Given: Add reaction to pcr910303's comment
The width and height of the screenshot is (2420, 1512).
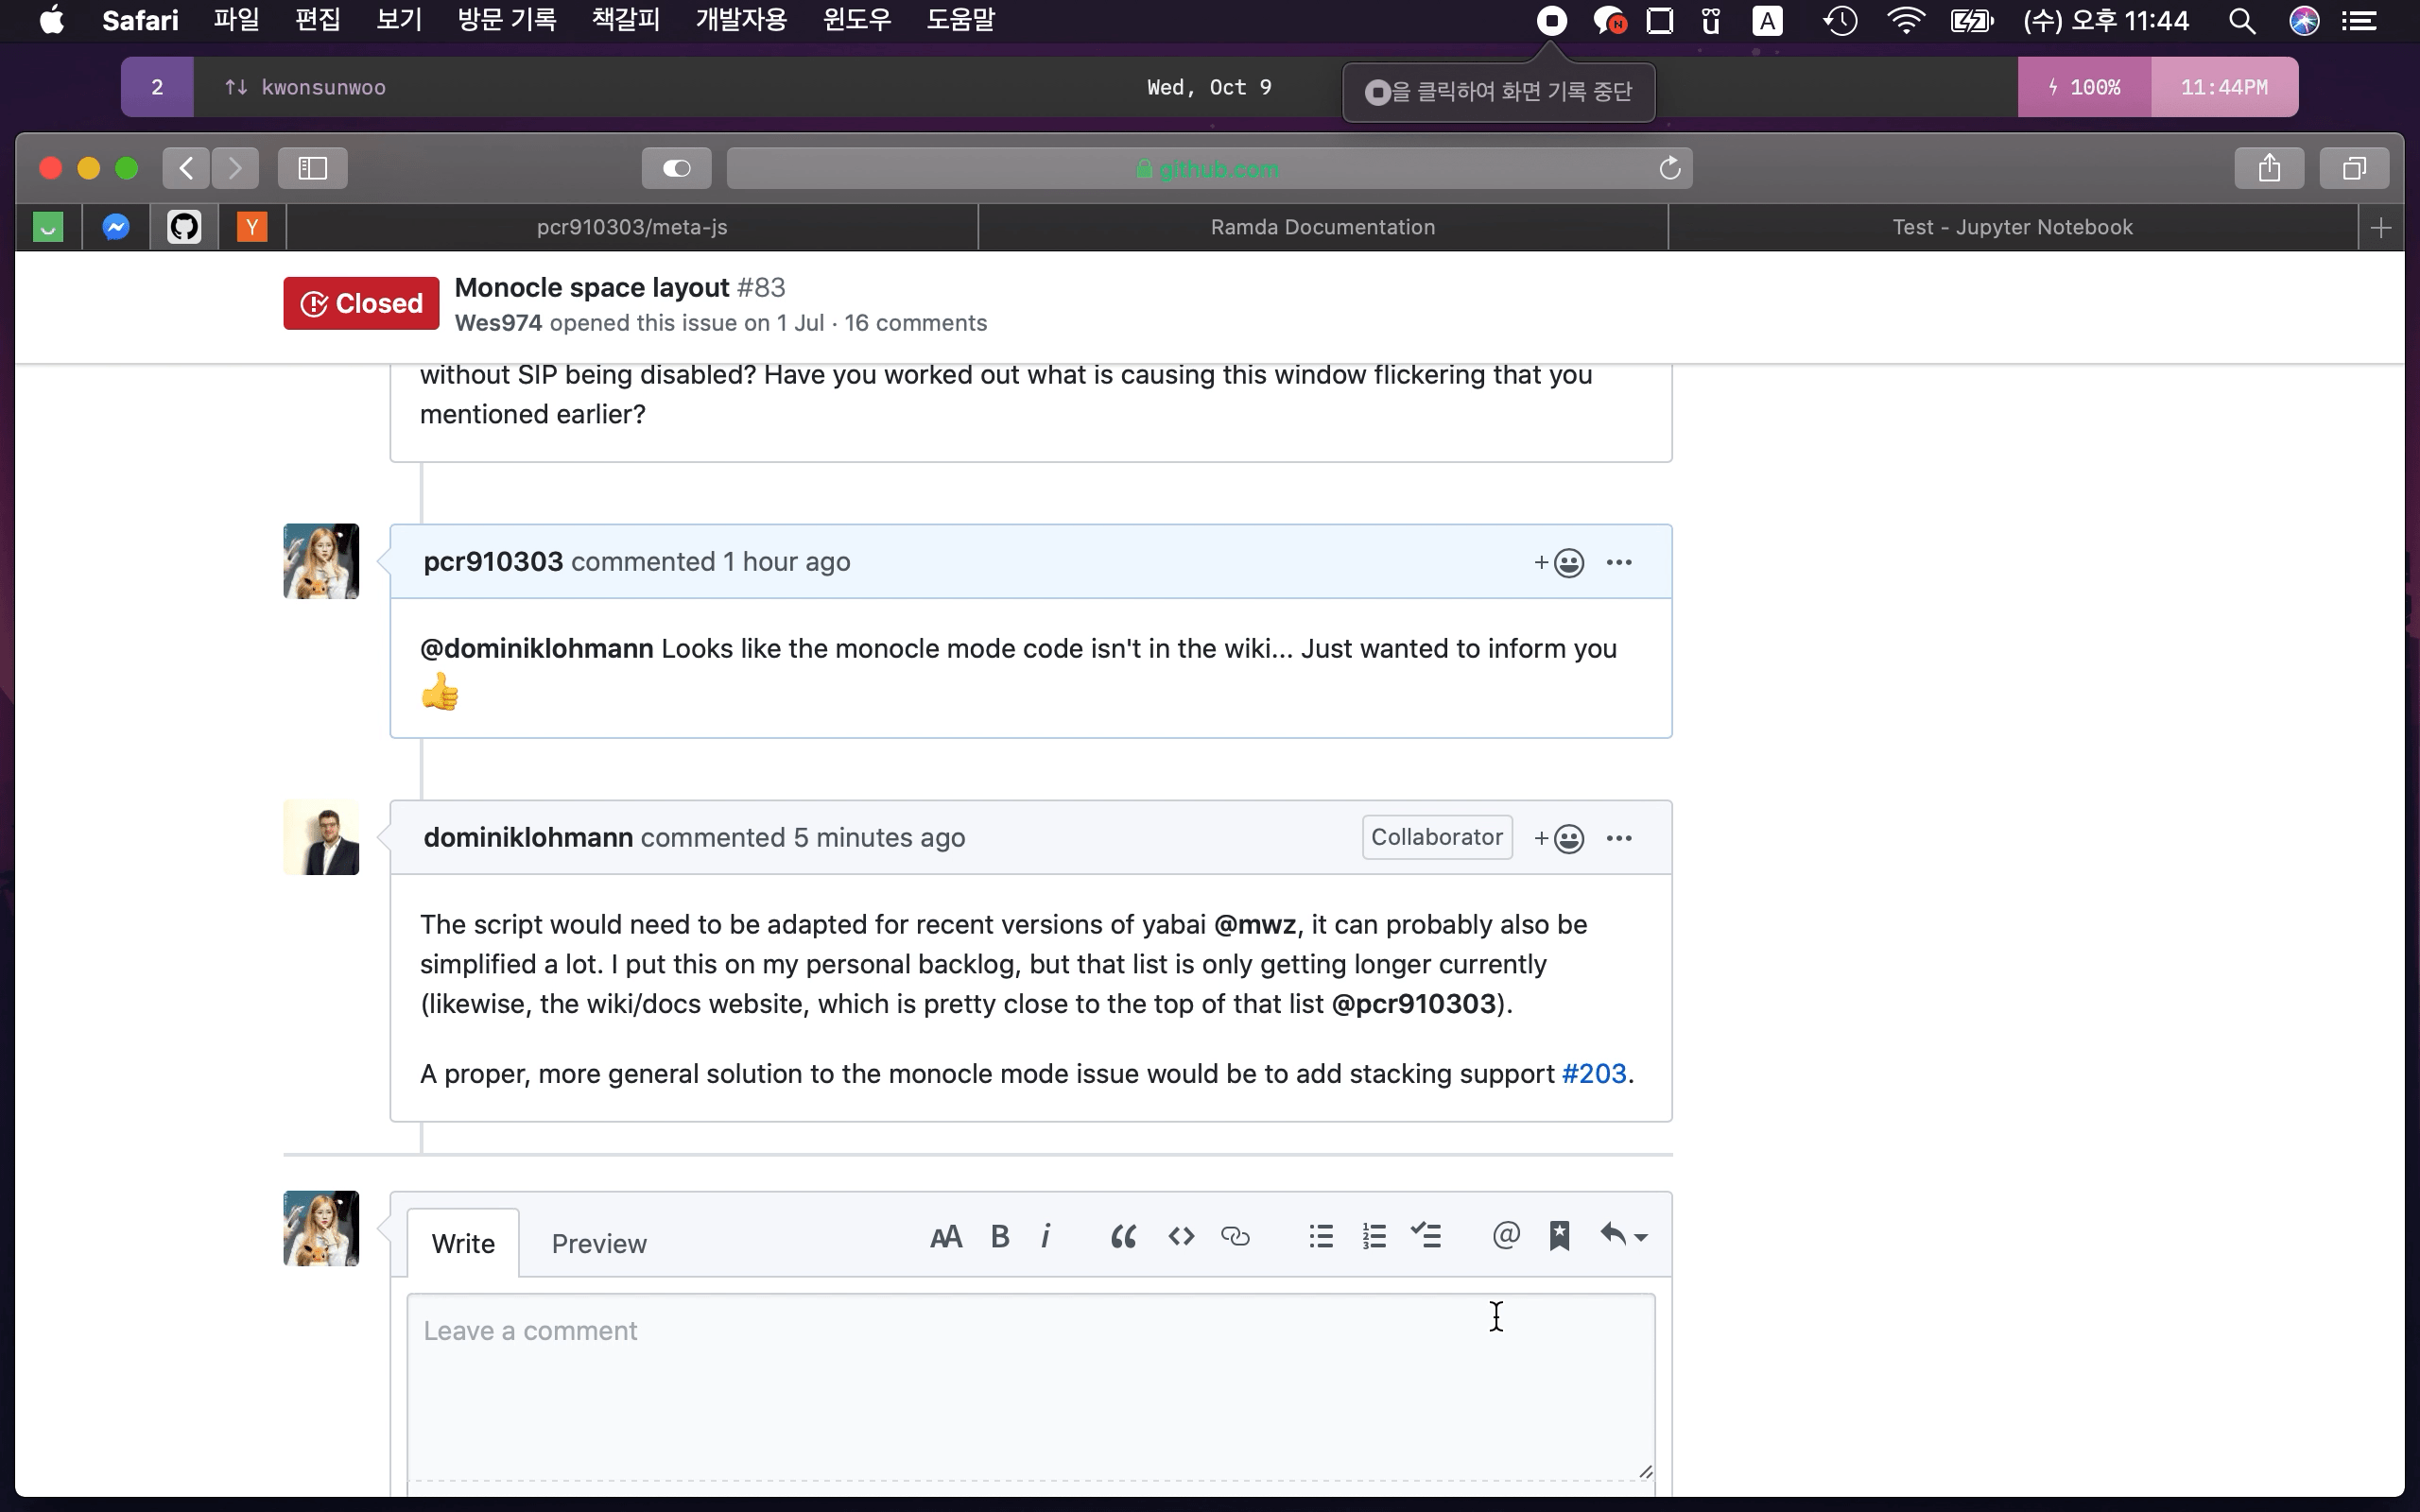Looking at the screenshot, I should 1559,563.
